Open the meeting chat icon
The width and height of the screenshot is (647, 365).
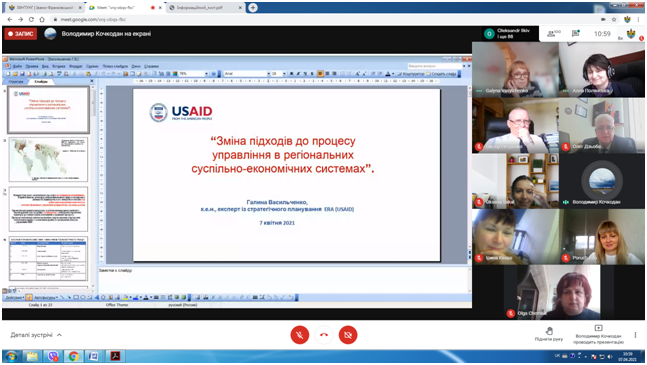(576, 34)
